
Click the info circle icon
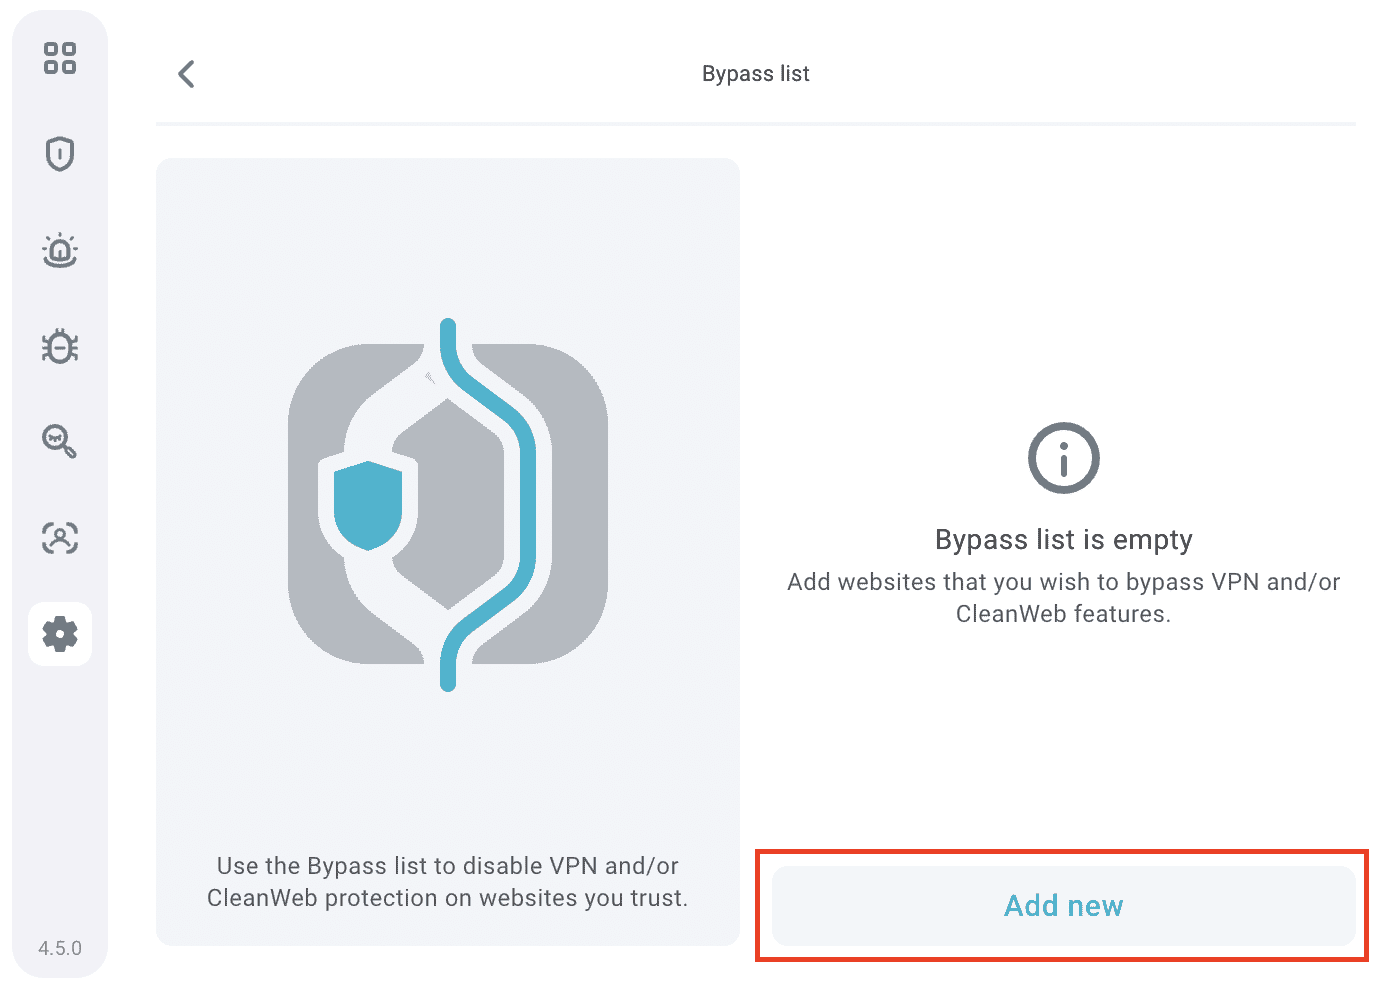click(1063, 458)
